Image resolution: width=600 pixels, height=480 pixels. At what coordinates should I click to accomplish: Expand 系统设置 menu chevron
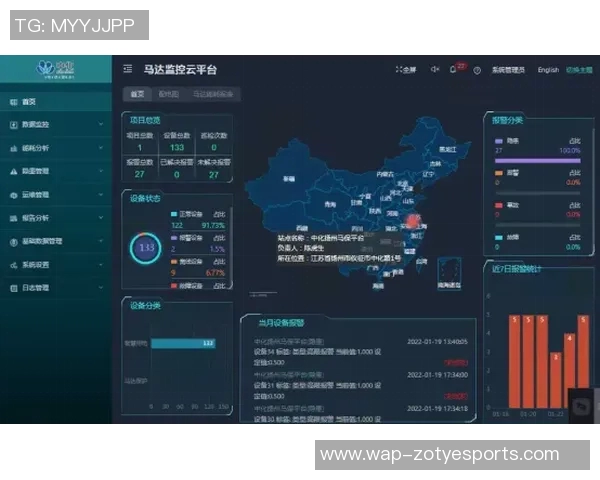coord(101,264)
